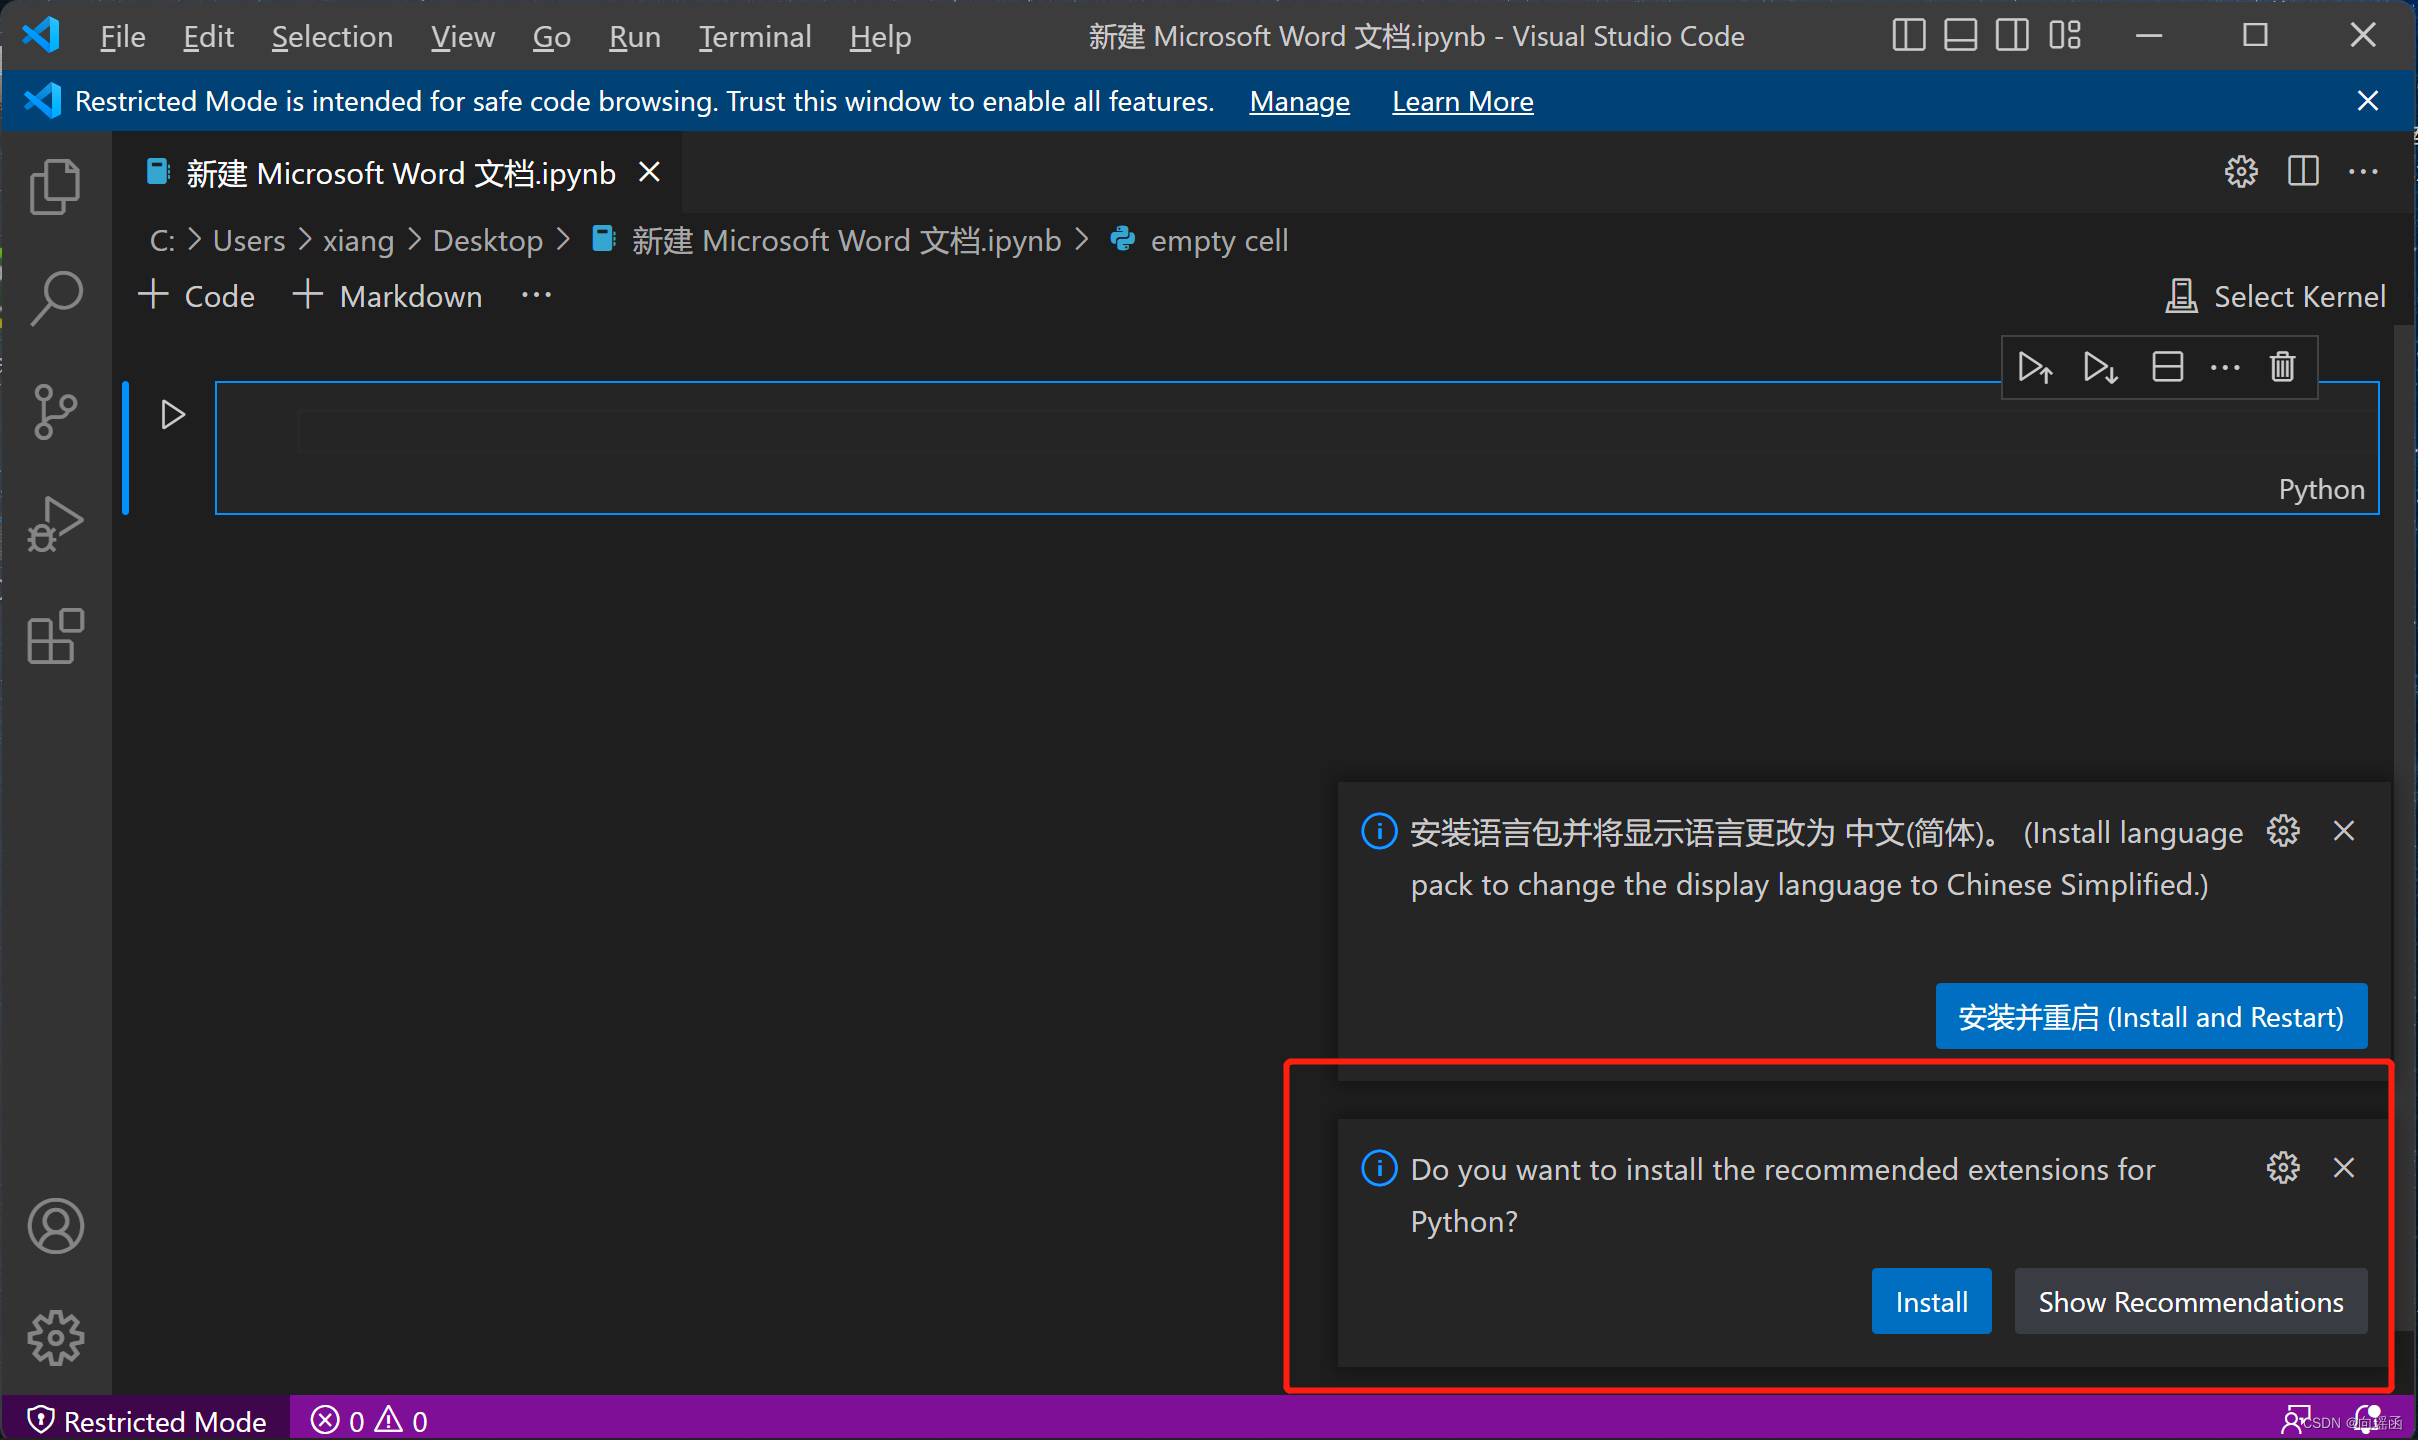Split the editor to the right
2418x1440 pixels.
[2303, 171]
